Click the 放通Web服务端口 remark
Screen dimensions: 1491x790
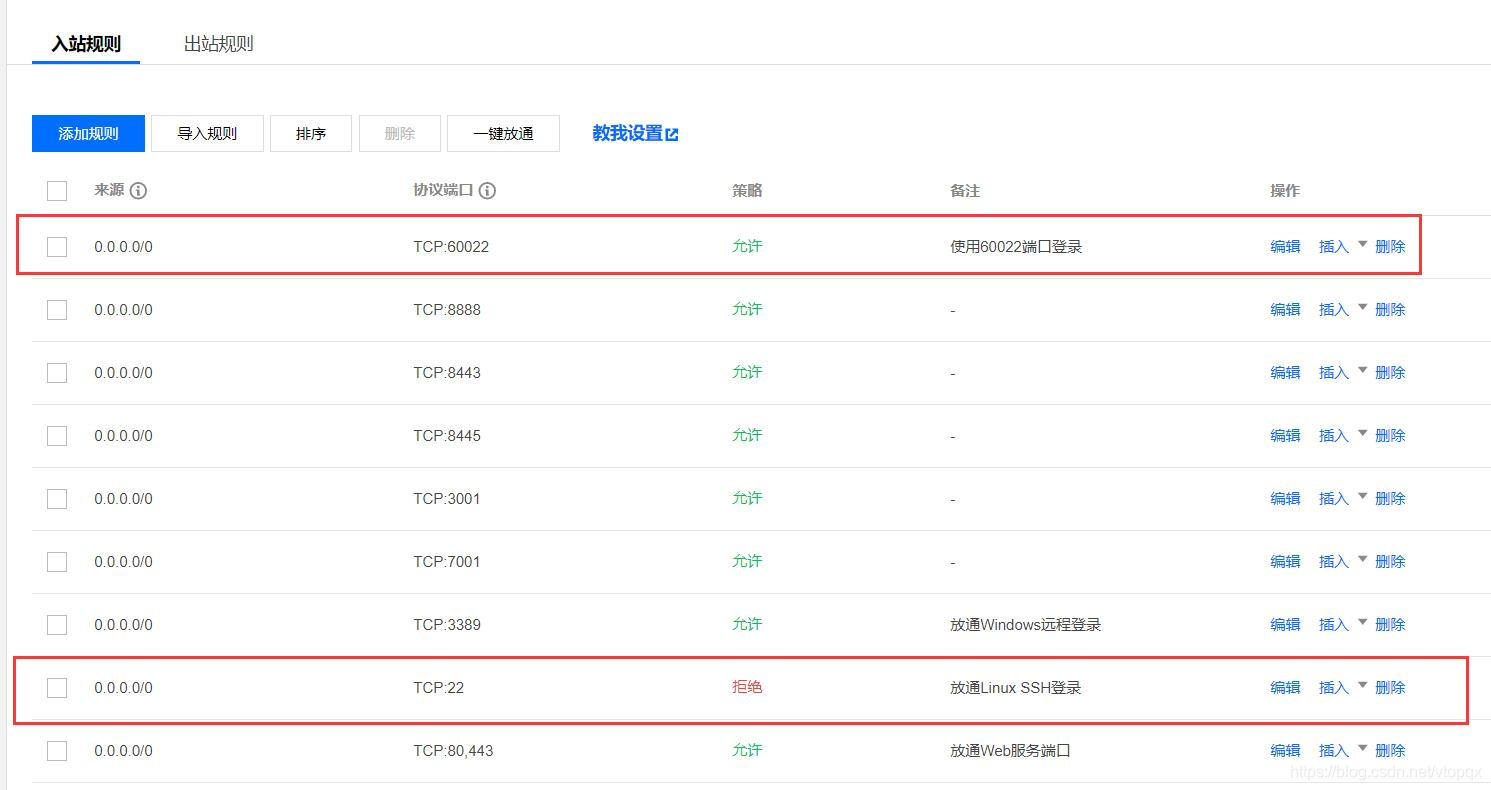pyautogui.click(x=1010, y=751)
